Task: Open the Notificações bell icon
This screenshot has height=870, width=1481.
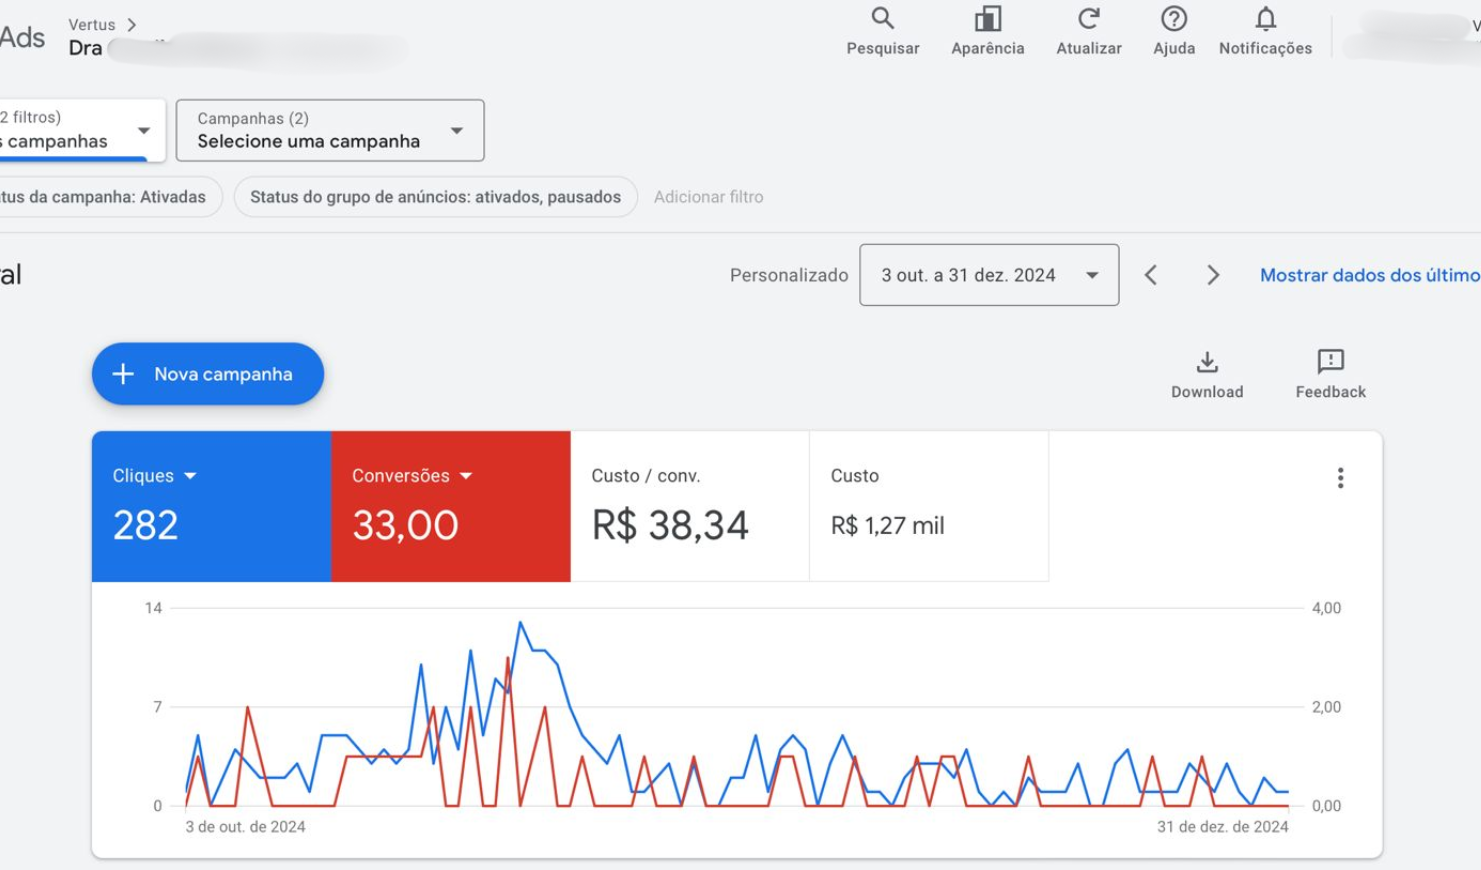Action: pyautogui.click(x=1265, y=19)
